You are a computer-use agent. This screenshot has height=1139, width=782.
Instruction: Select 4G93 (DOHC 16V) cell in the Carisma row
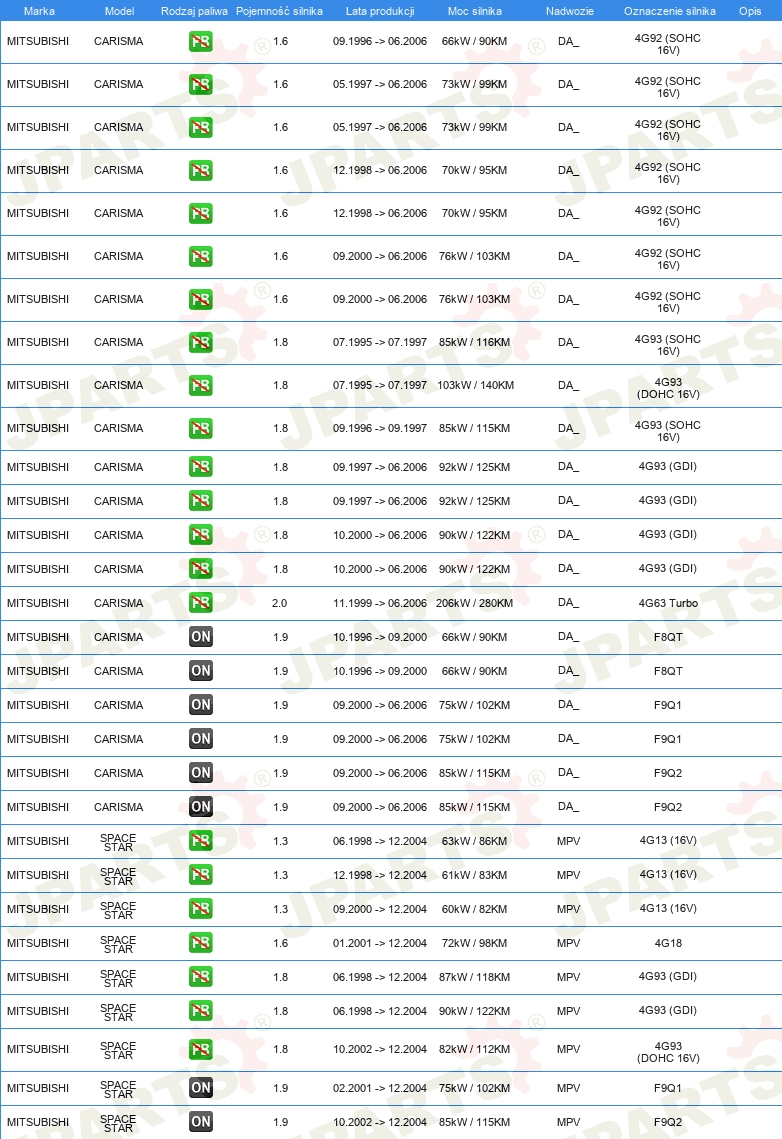tap(668, 388)
